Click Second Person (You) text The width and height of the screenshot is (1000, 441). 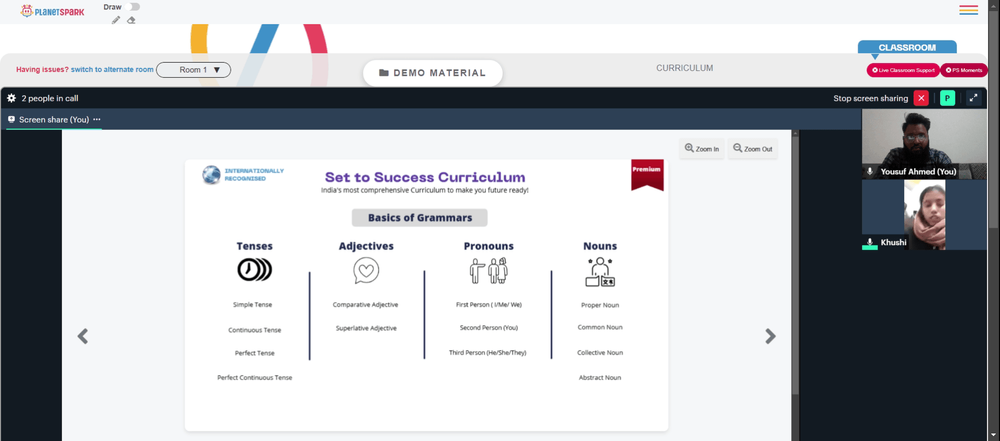(x=489, y=328)
